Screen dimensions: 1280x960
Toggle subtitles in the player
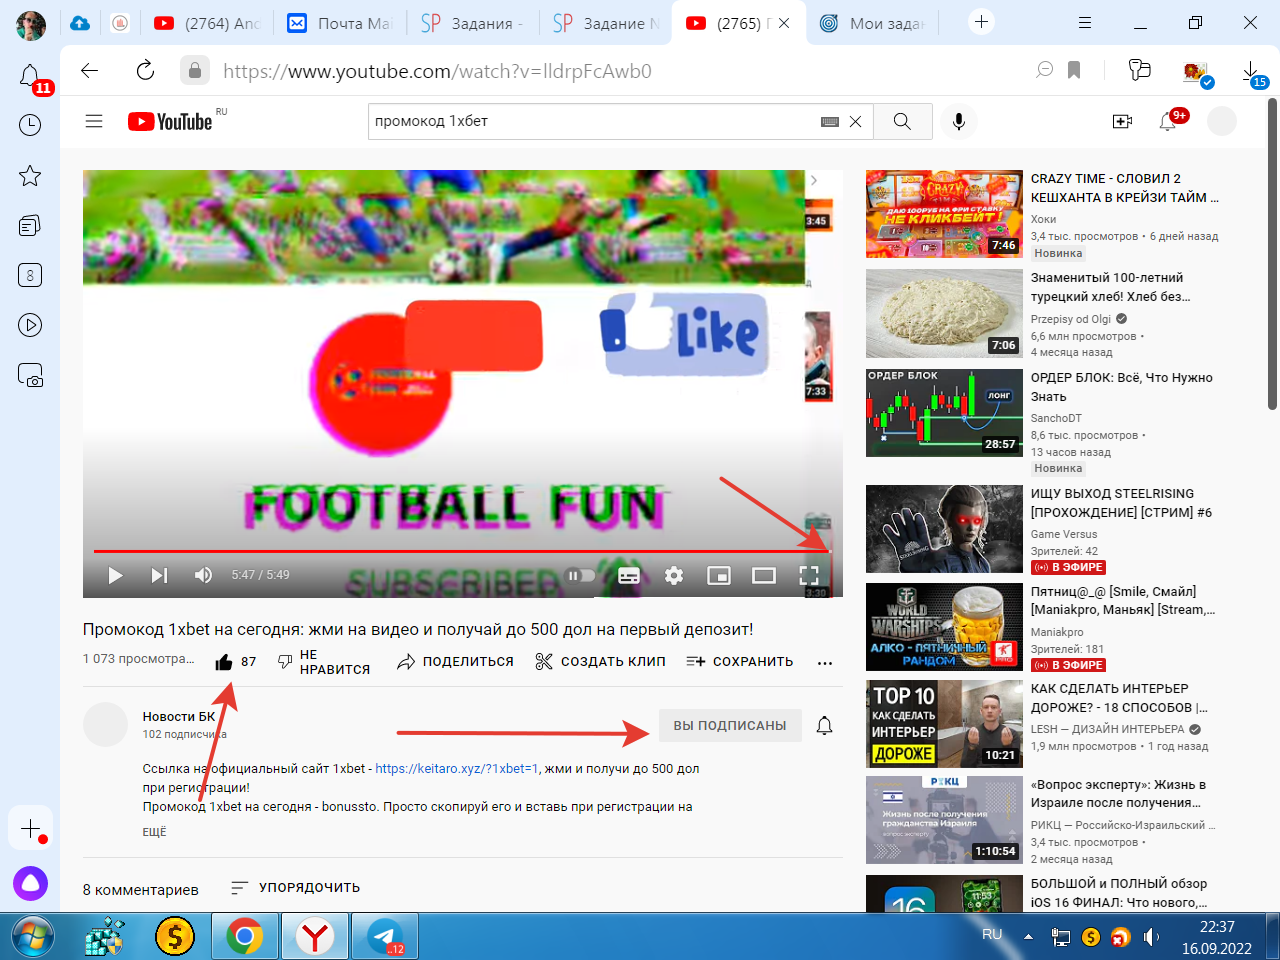tap(629, 575)
